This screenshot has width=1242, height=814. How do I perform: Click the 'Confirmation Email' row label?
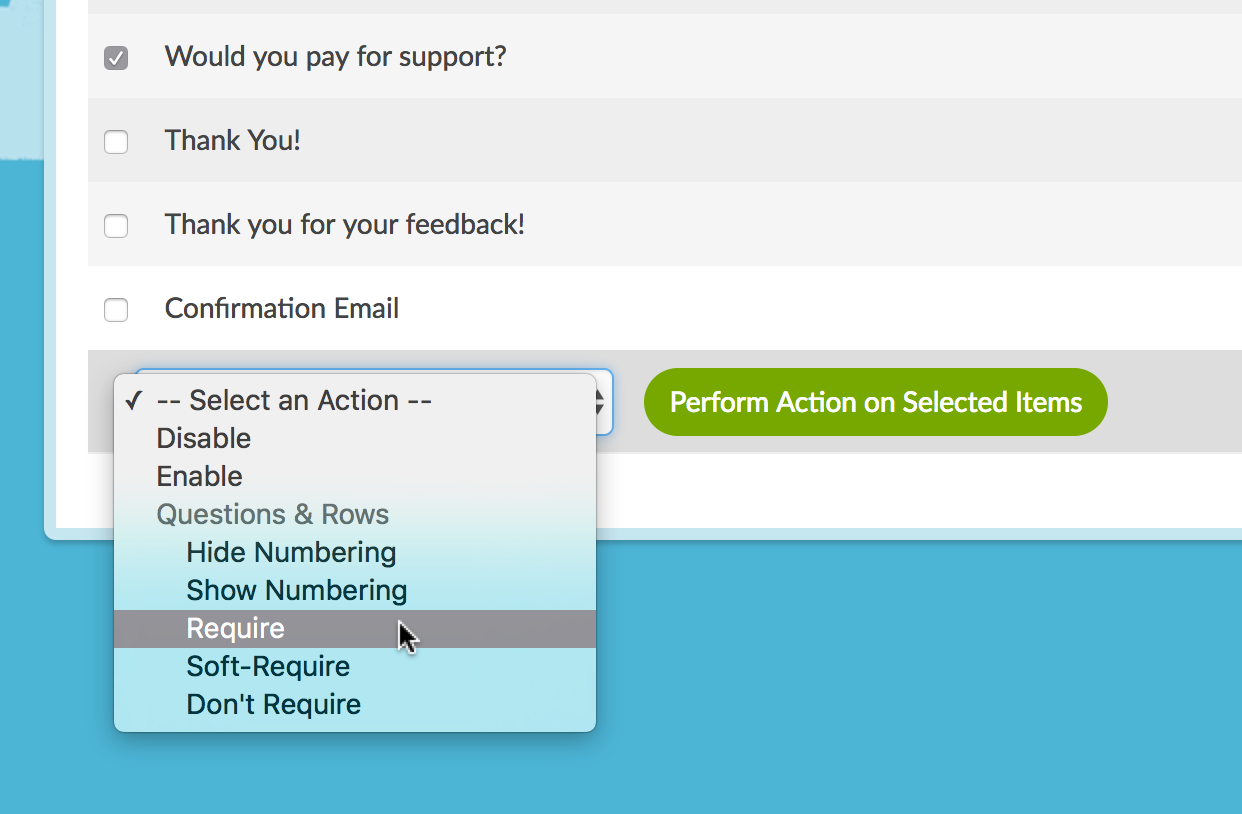tap(281, 309)
